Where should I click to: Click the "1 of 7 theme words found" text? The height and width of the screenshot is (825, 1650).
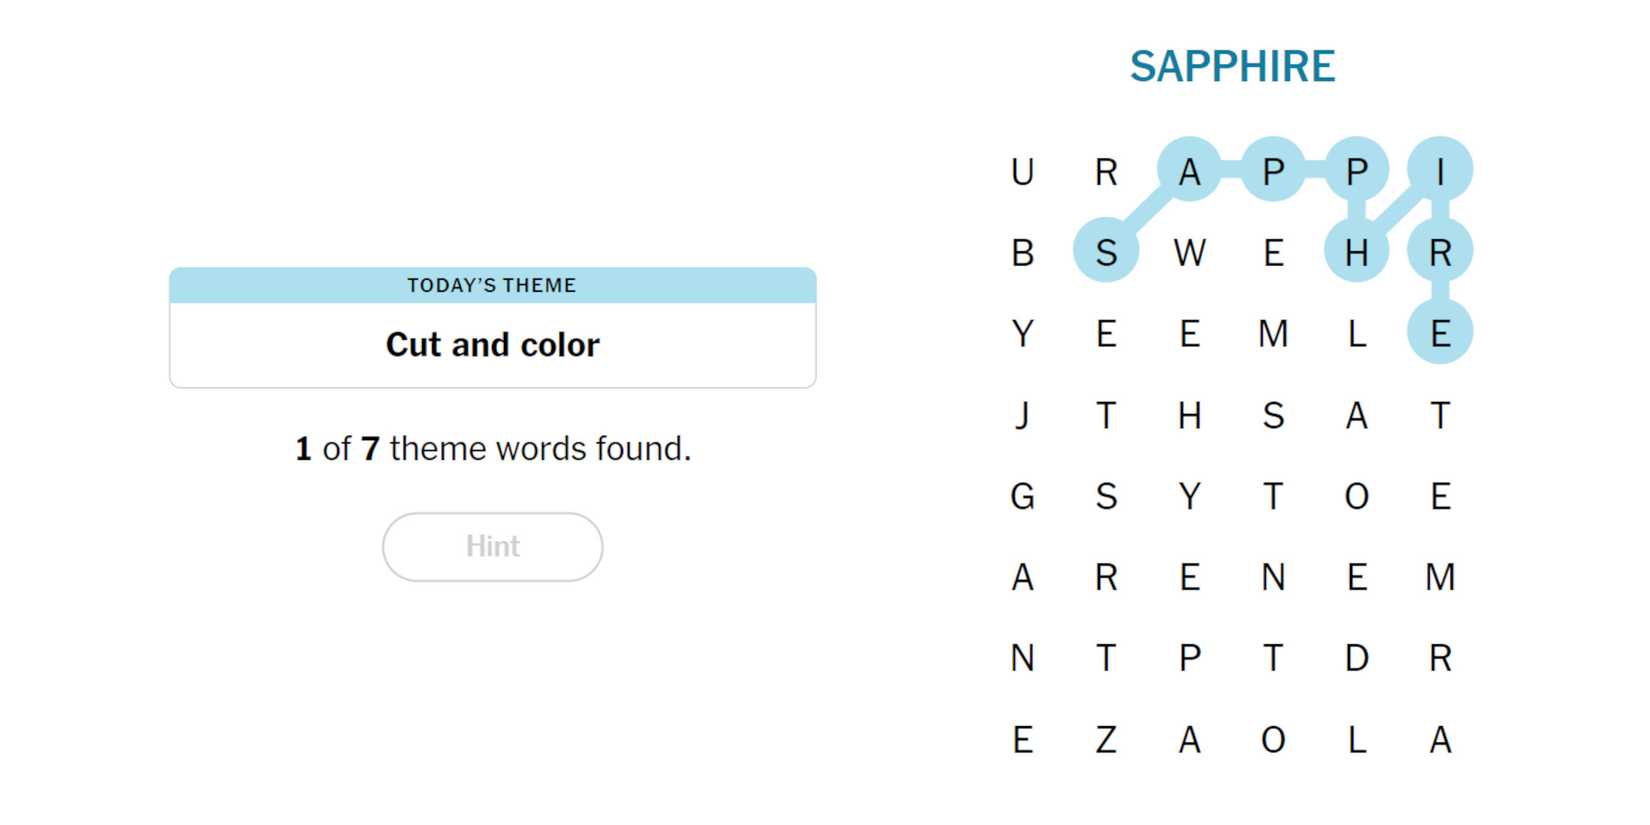coord(492,449)
